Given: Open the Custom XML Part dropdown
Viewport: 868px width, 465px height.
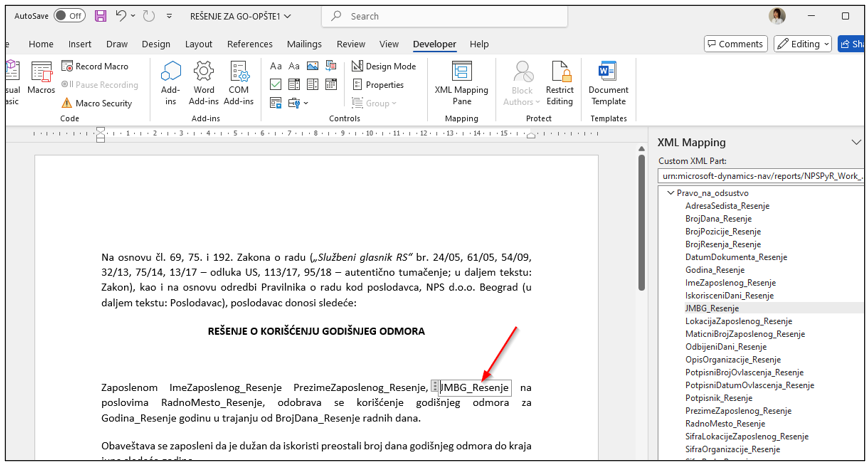Looking at the screenshot, I should tap(759, 176).
